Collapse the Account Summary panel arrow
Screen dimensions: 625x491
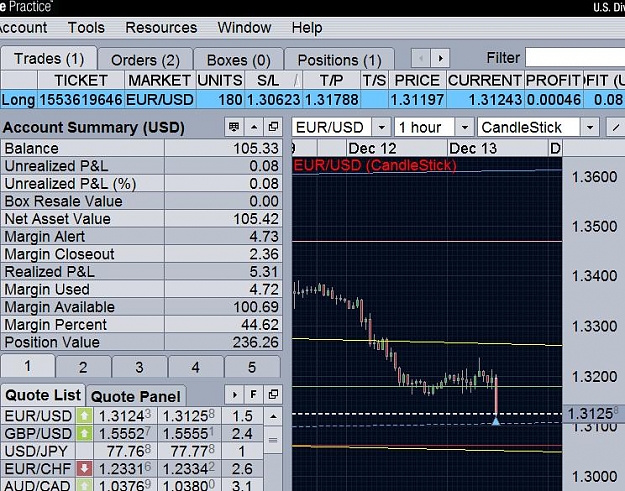pyautogui.click(x=254, y=127)
